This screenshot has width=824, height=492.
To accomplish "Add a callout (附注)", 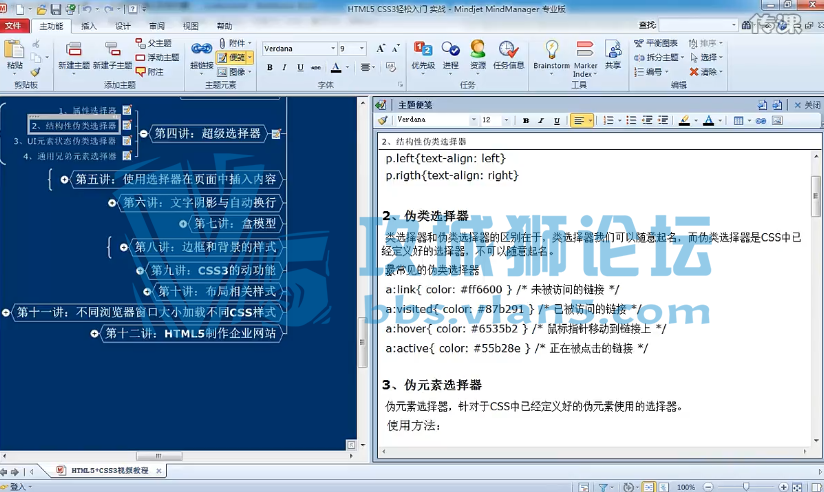I will click(x=150, y=71).
